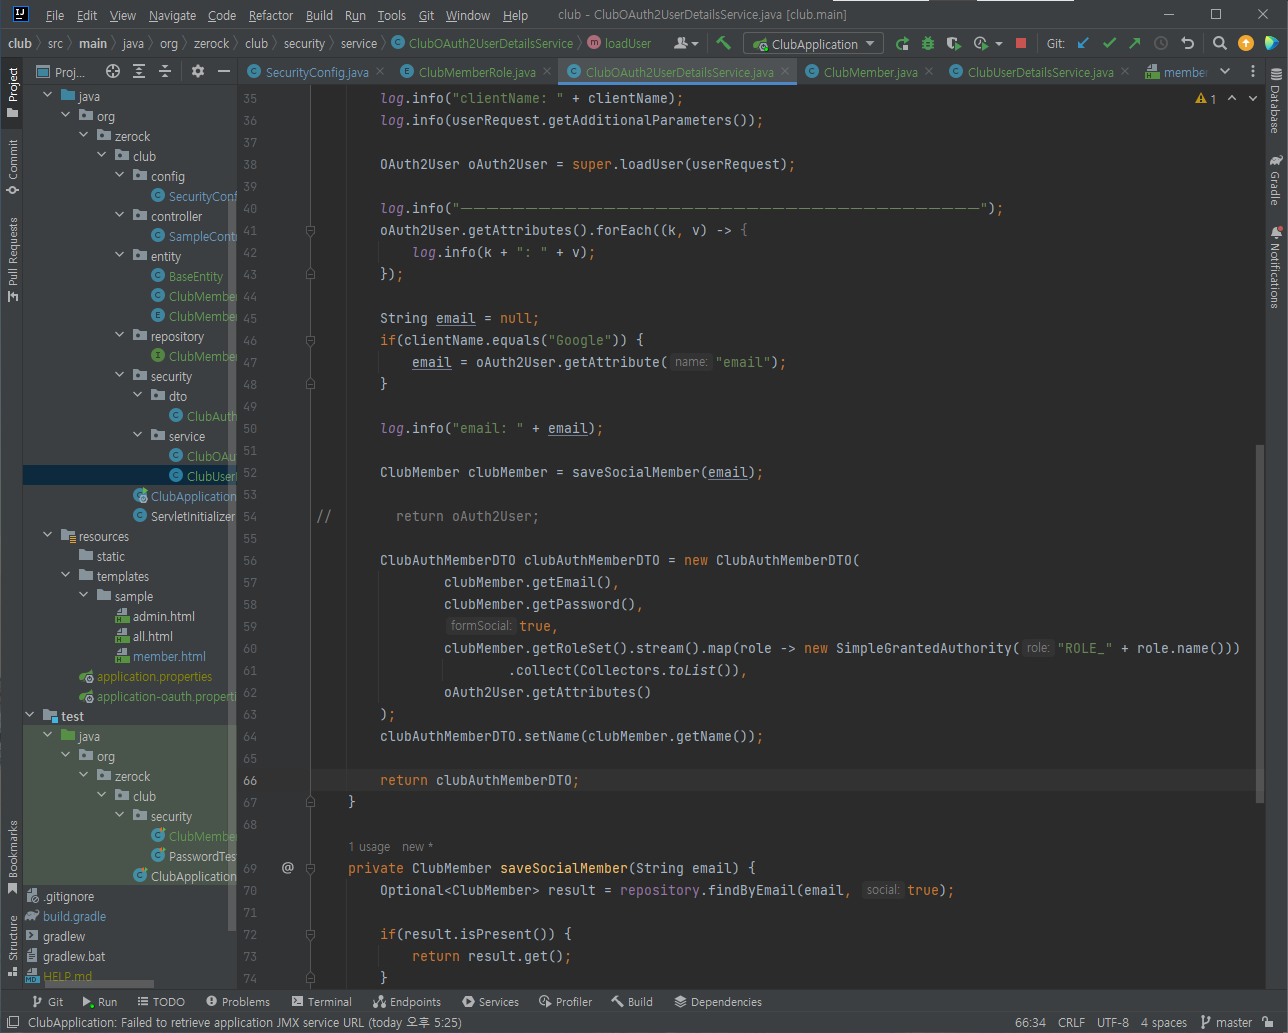Click the Git push arrow
Image resolution: width=1288 pixels, height=1033 pixels.
(x=1134, y=43)
